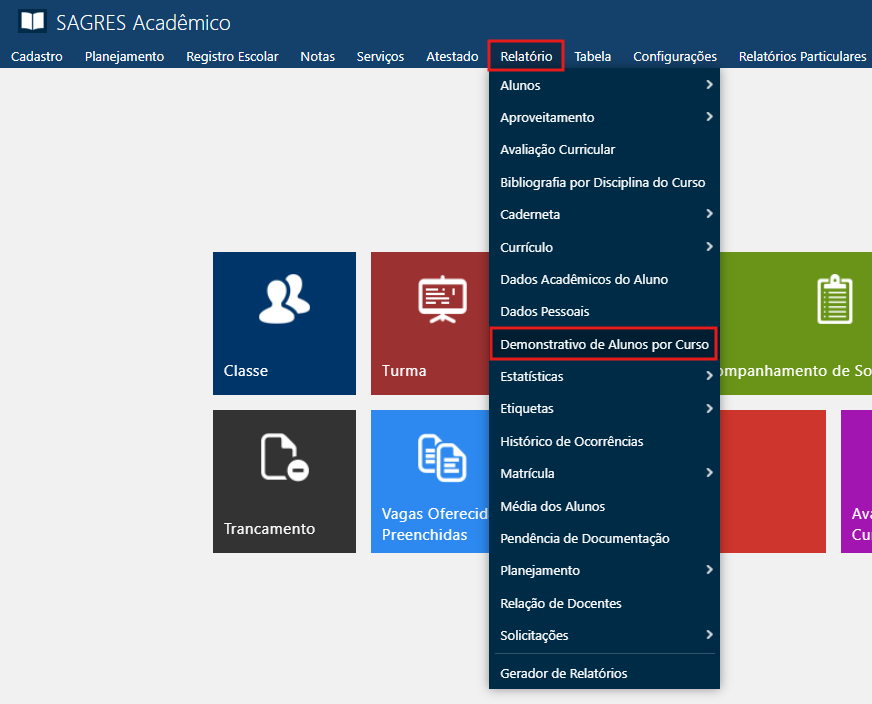Select Histórico de Ocorrências

click(x=572, y=441)
